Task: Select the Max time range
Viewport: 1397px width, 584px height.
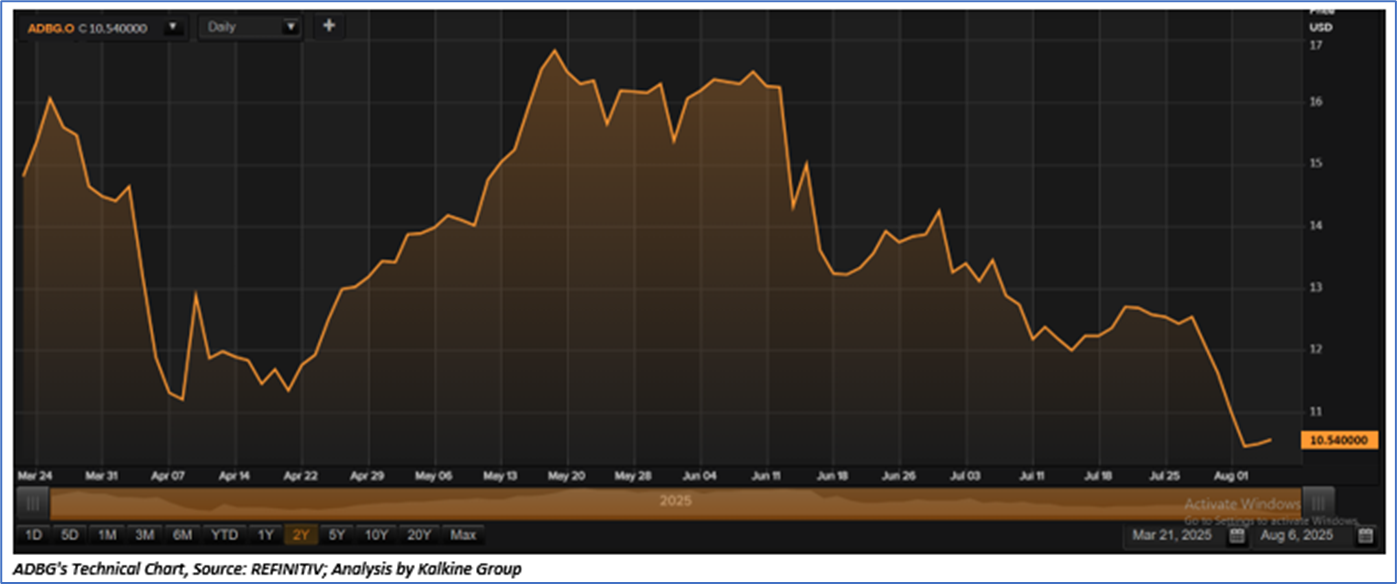Action: [463, 536]
